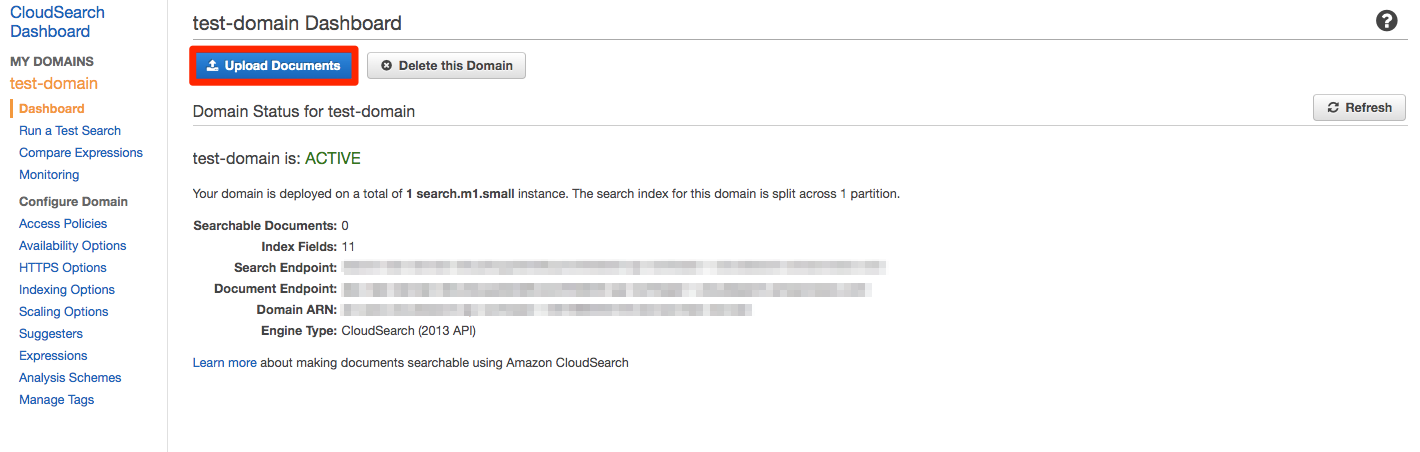Viewport: 1420px width, 452px height.
Task: Open the help question mark icon
Action: pos(1386,21)
